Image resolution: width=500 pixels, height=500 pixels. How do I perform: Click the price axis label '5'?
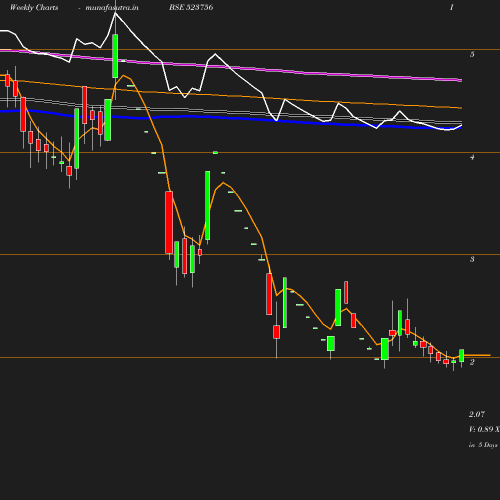tap(472, 55)
